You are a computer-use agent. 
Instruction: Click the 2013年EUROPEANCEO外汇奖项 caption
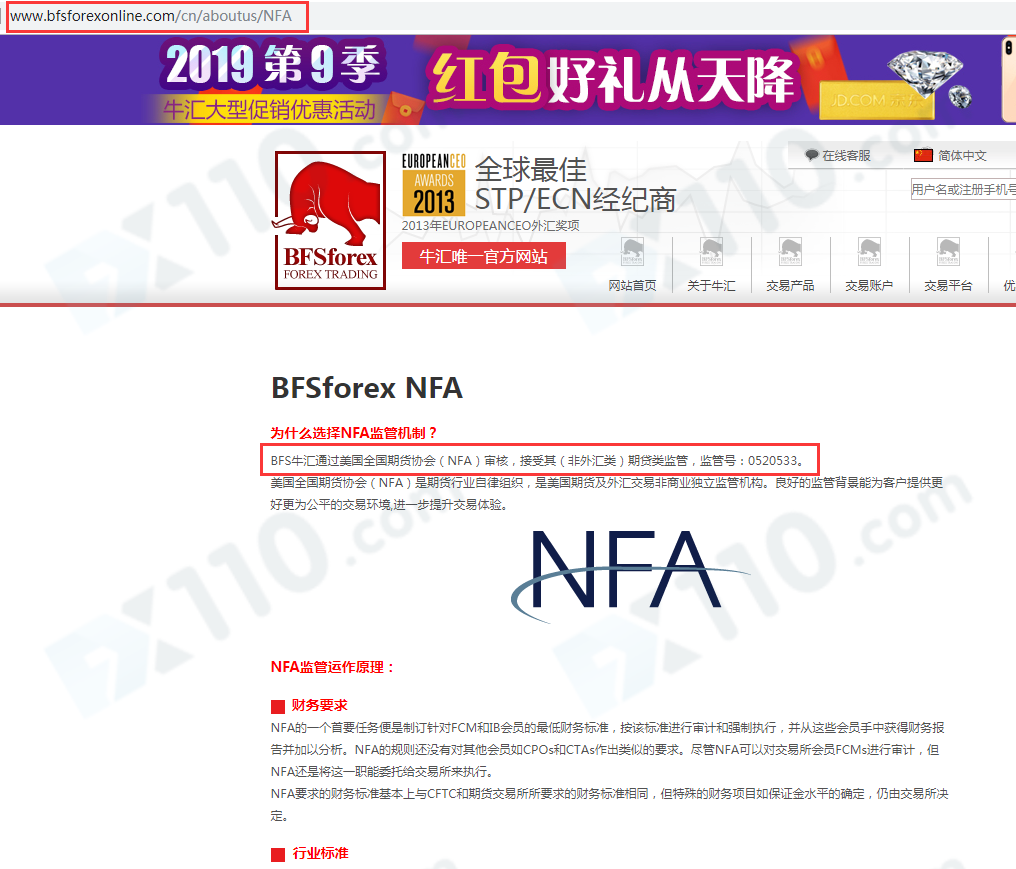[491, 226]
